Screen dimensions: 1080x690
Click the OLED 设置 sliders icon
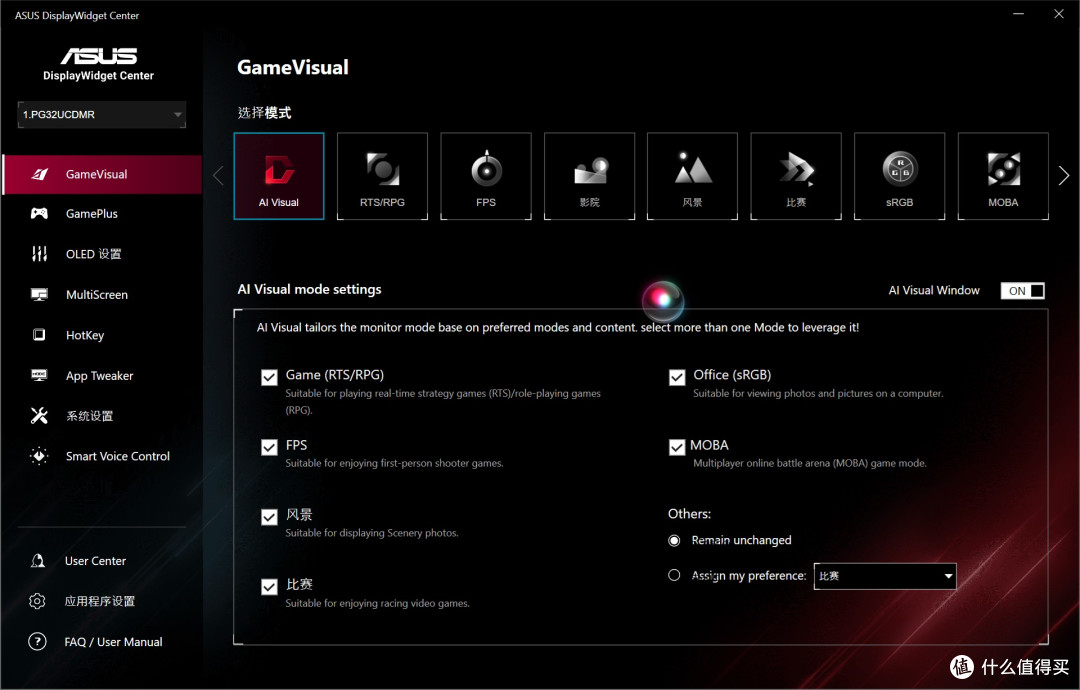[x=39, y=254]
